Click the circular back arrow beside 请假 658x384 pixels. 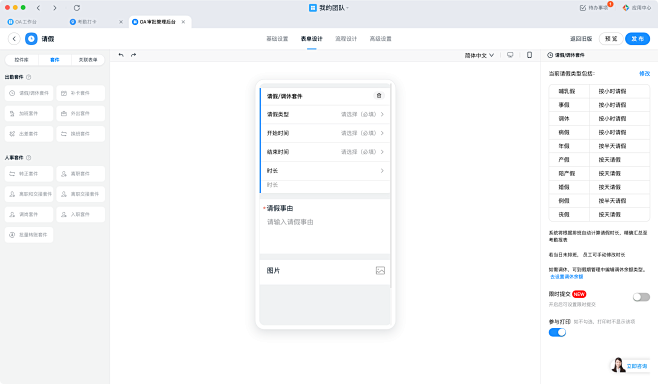coord(14,39)
